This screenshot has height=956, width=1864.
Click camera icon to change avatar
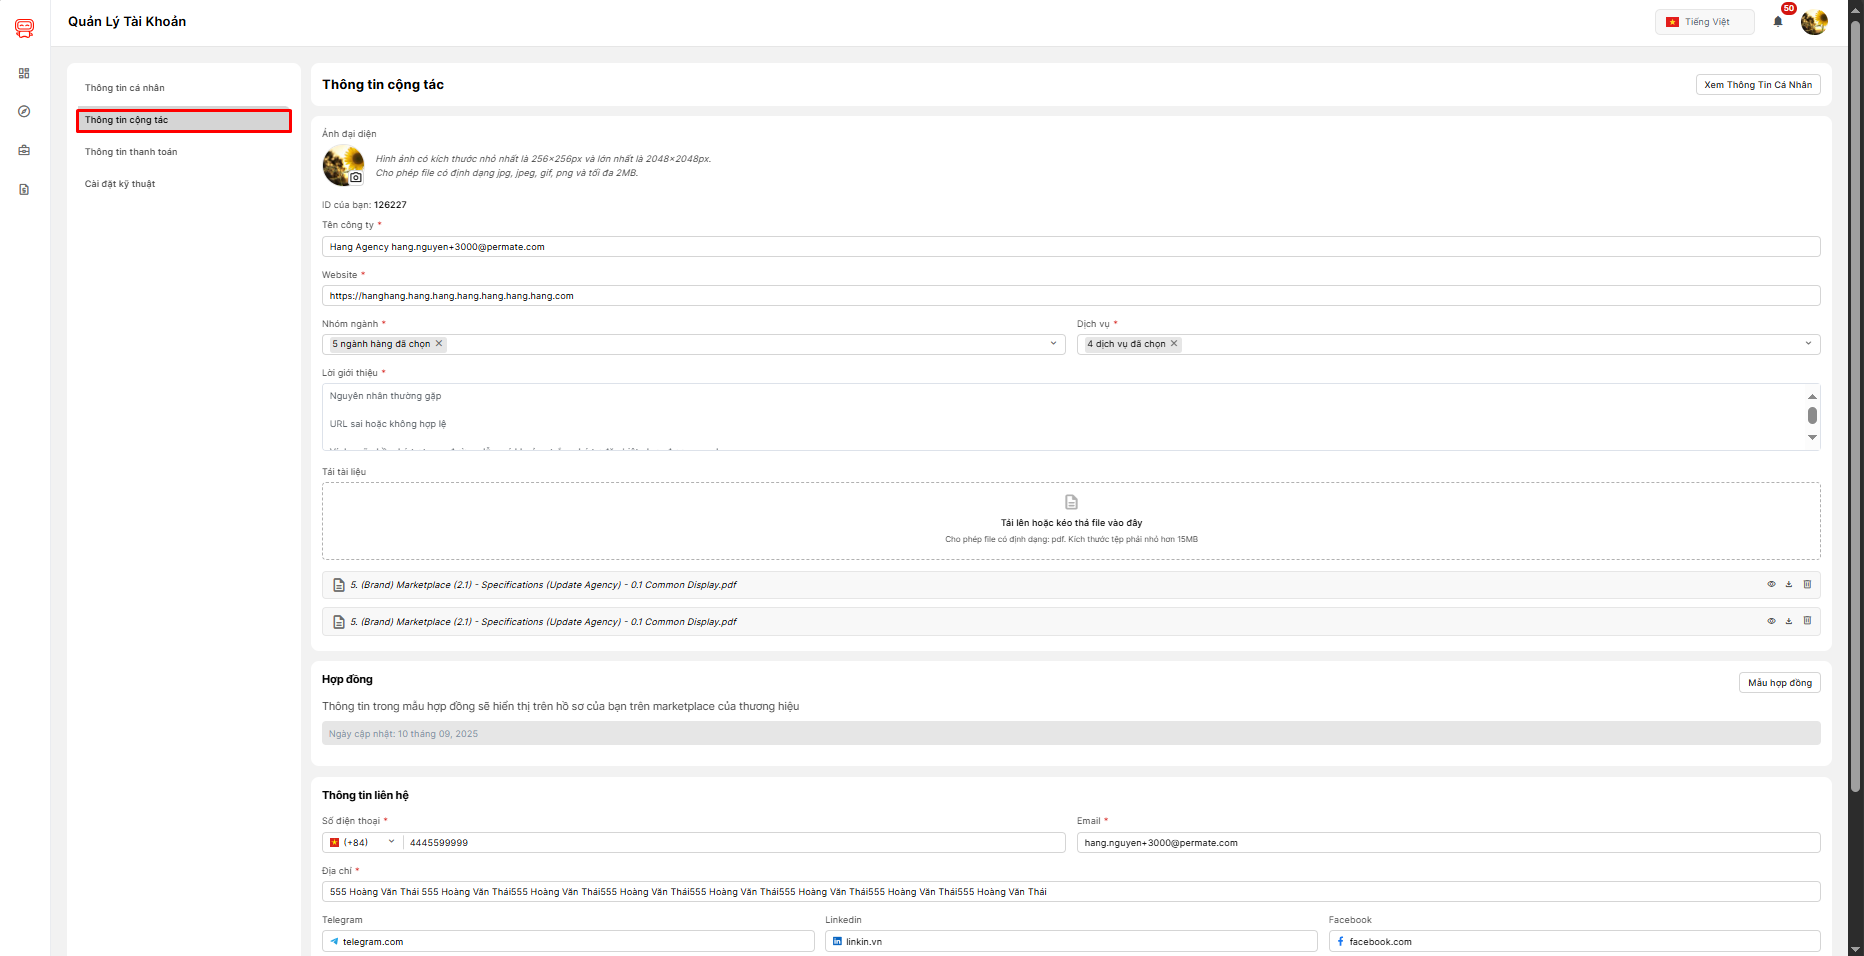pyautogui.click(x=355, y=178)
